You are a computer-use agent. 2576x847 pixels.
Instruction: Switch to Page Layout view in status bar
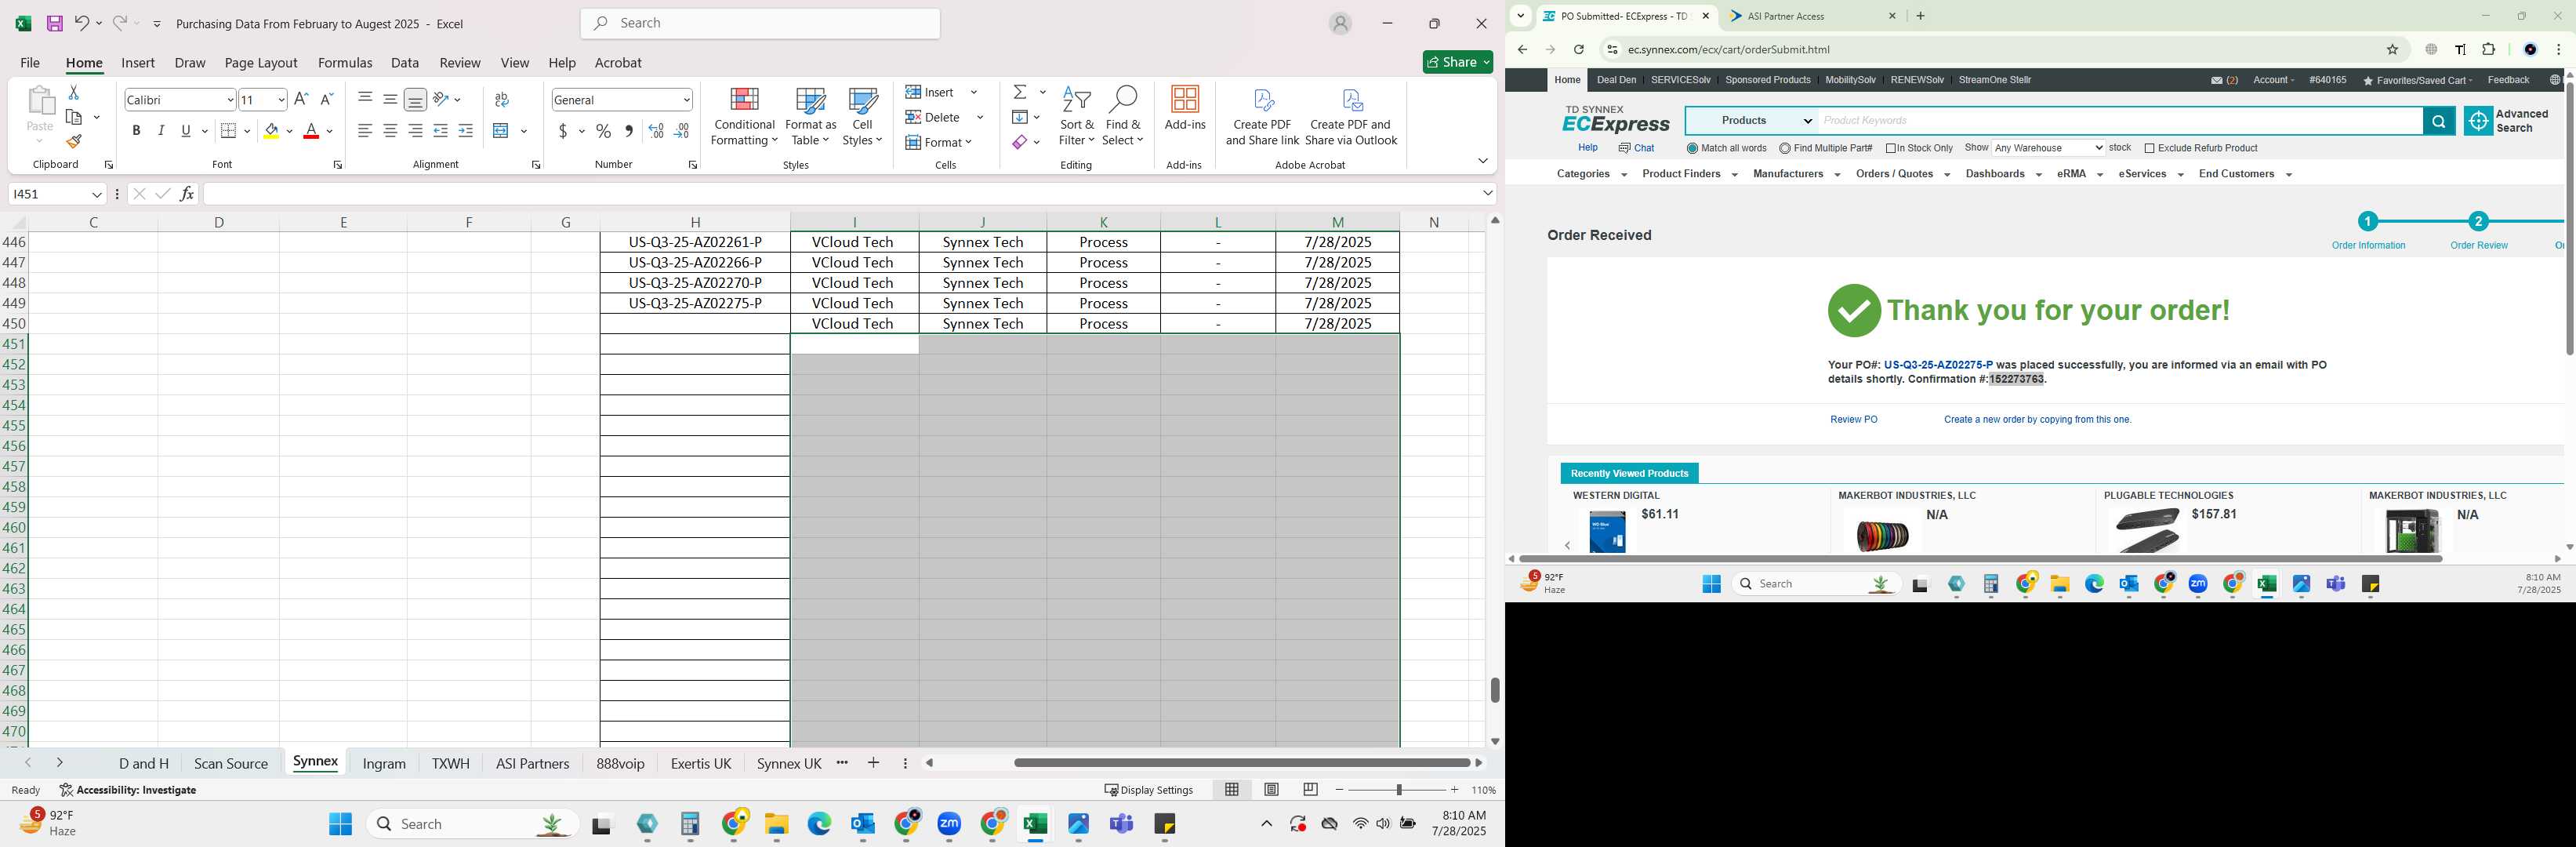[1271, 790]
